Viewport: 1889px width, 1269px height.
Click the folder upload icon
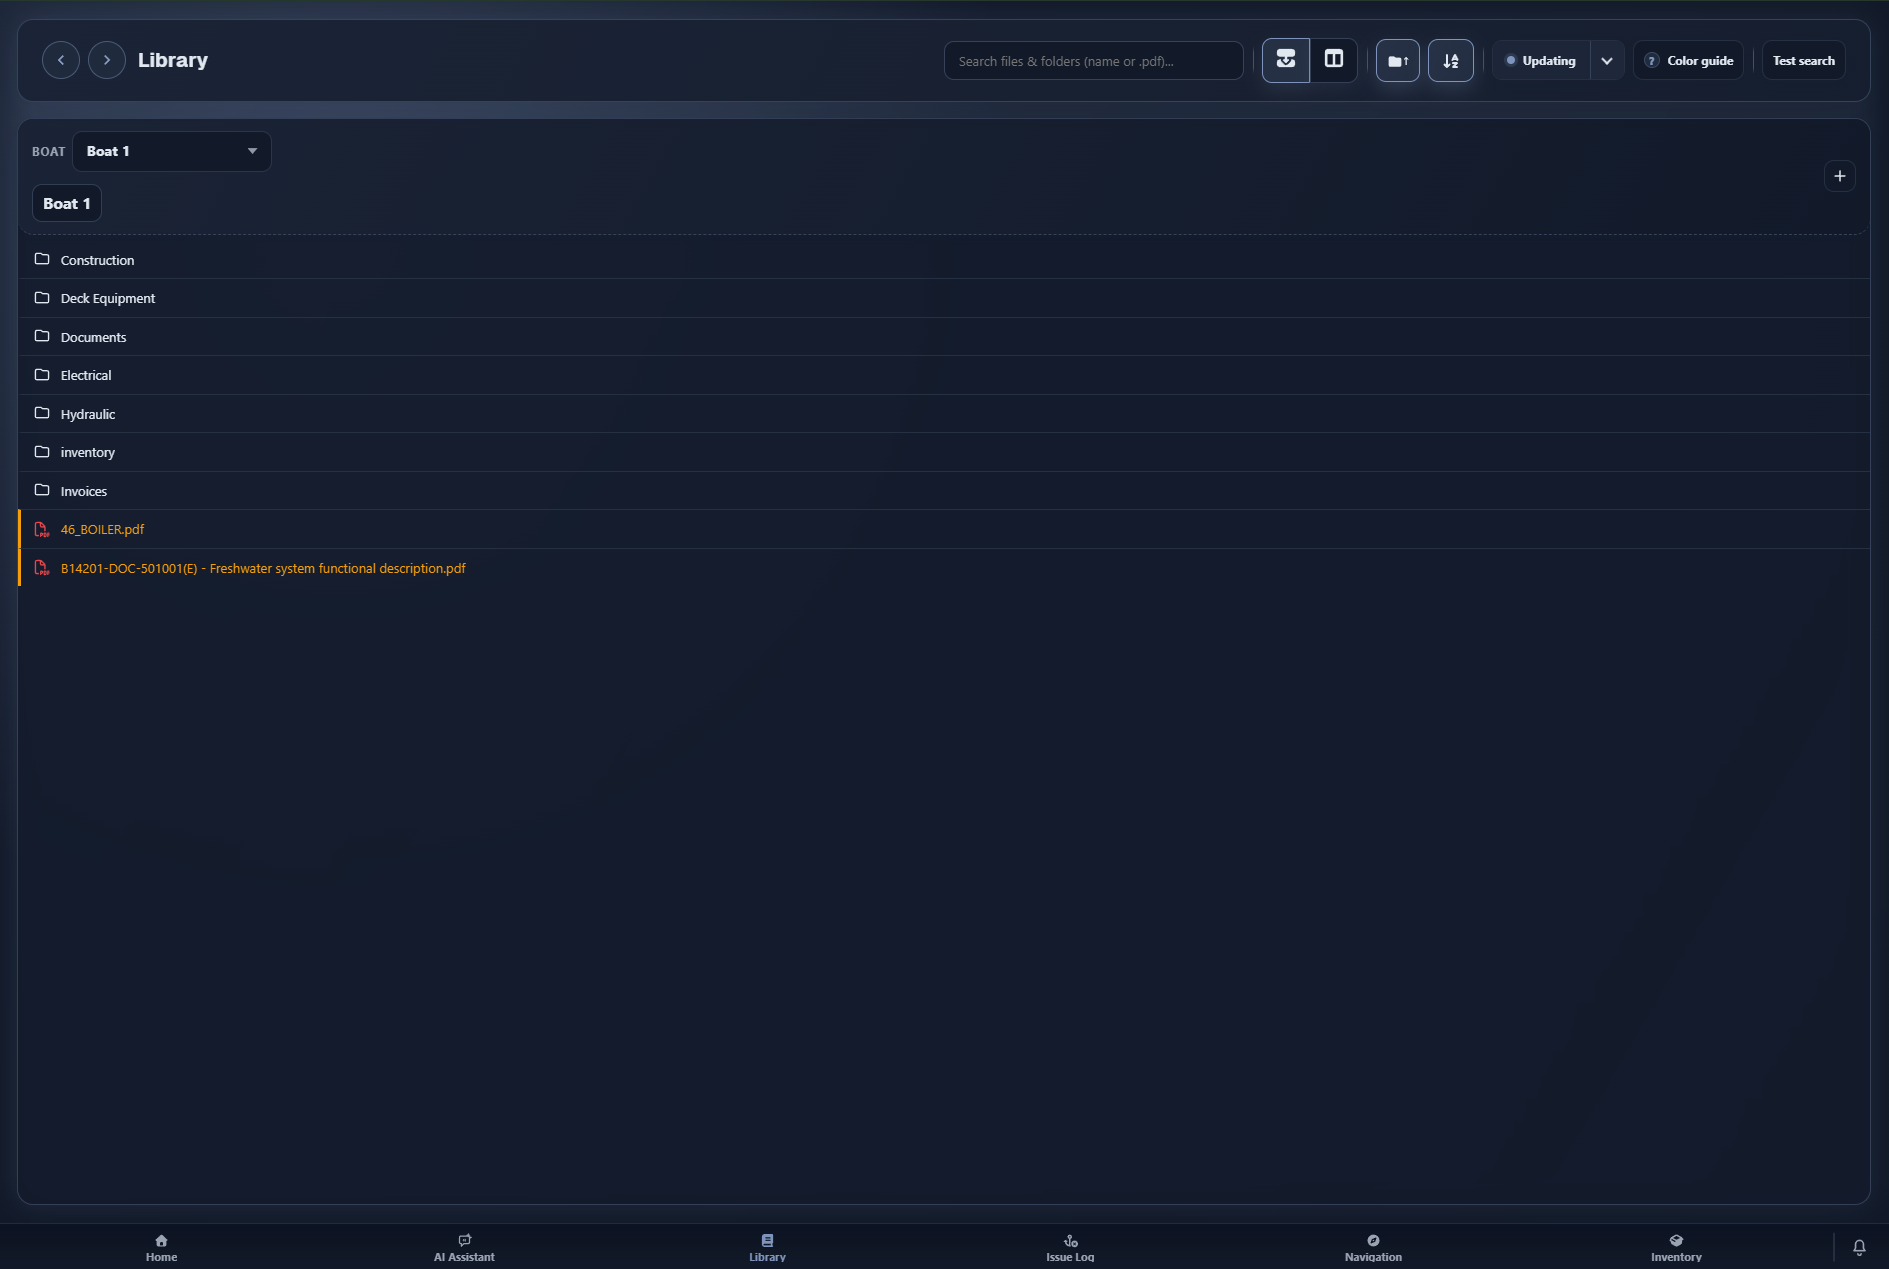click(1398, 60)
